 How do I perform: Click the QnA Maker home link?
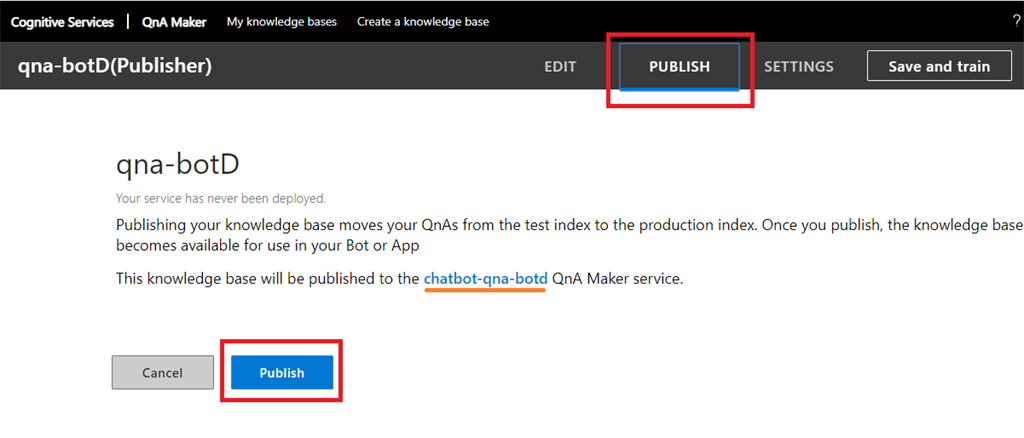pos(174,22)
